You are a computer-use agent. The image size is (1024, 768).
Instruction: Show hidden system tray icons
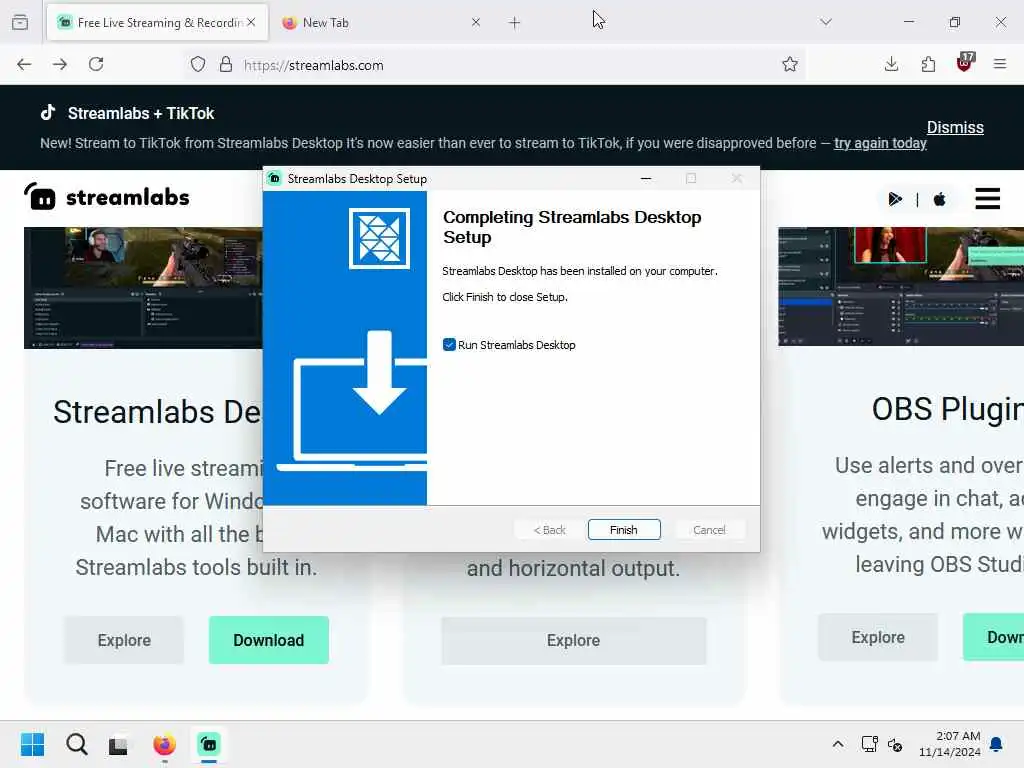coord(838,744)
